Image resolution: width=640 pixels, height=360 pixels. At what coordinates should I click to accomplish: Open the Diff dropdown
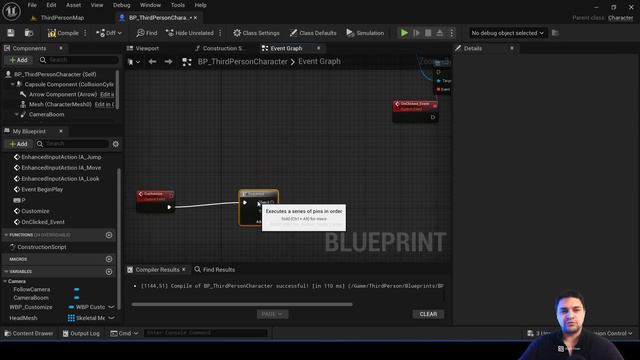point(109,33)
